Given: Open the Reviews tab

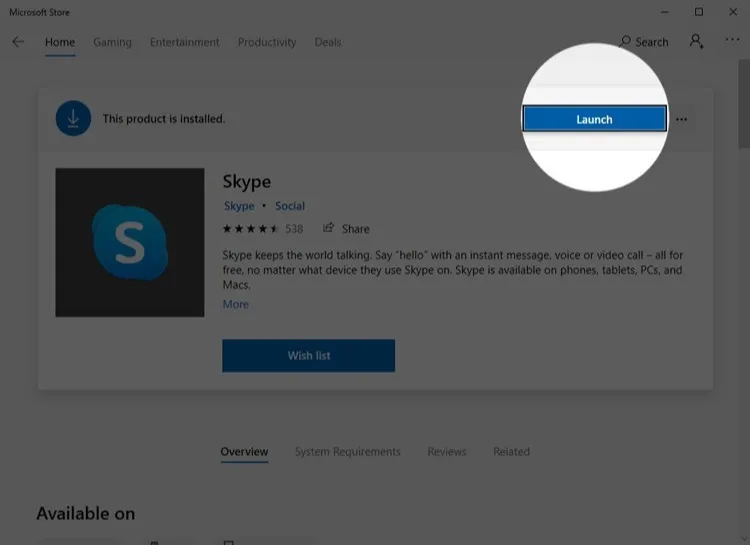Looking at the screenshot, I should tap(447, 452).
